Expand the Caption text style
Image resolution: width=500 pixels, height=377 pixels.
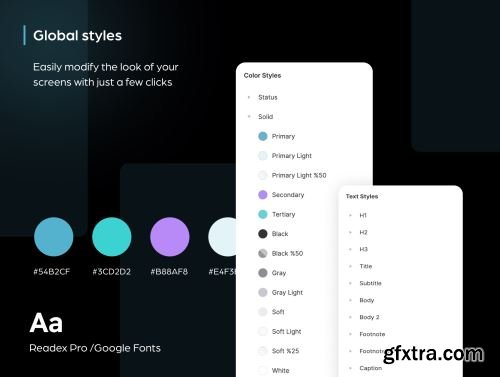pos(350,368)
